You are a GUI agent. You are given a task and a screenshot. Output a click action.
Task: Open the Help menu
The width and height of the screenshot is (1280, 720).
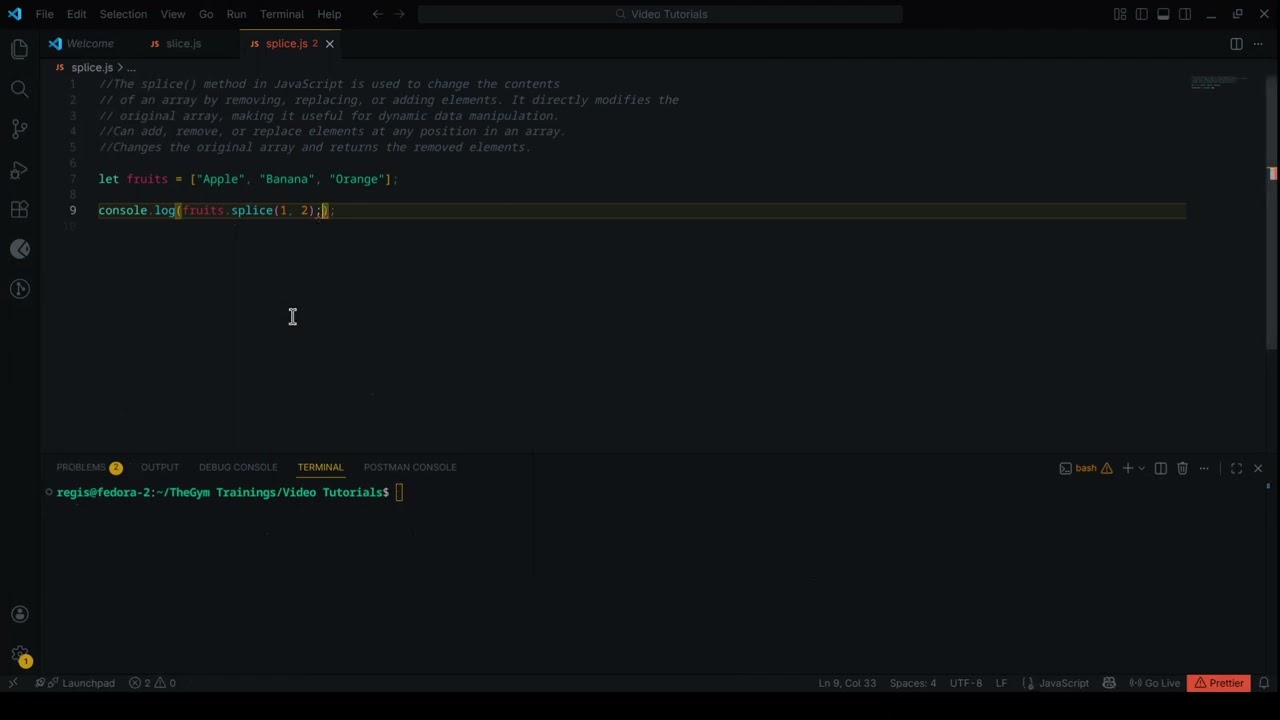pyautogui.click(x=329, y=14)
